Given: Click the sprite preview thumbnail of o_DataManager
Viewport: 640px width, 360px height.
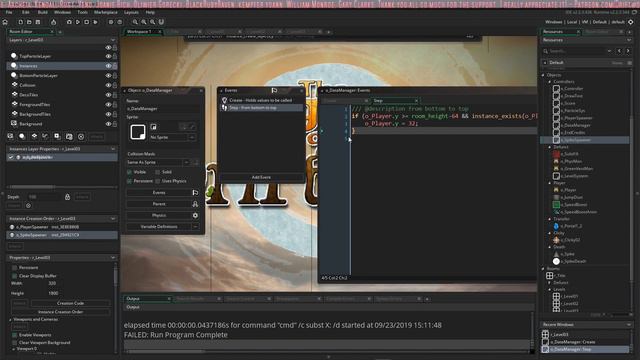Looking at the screenshot, I should pyautogui.click(x=138, y=132).
